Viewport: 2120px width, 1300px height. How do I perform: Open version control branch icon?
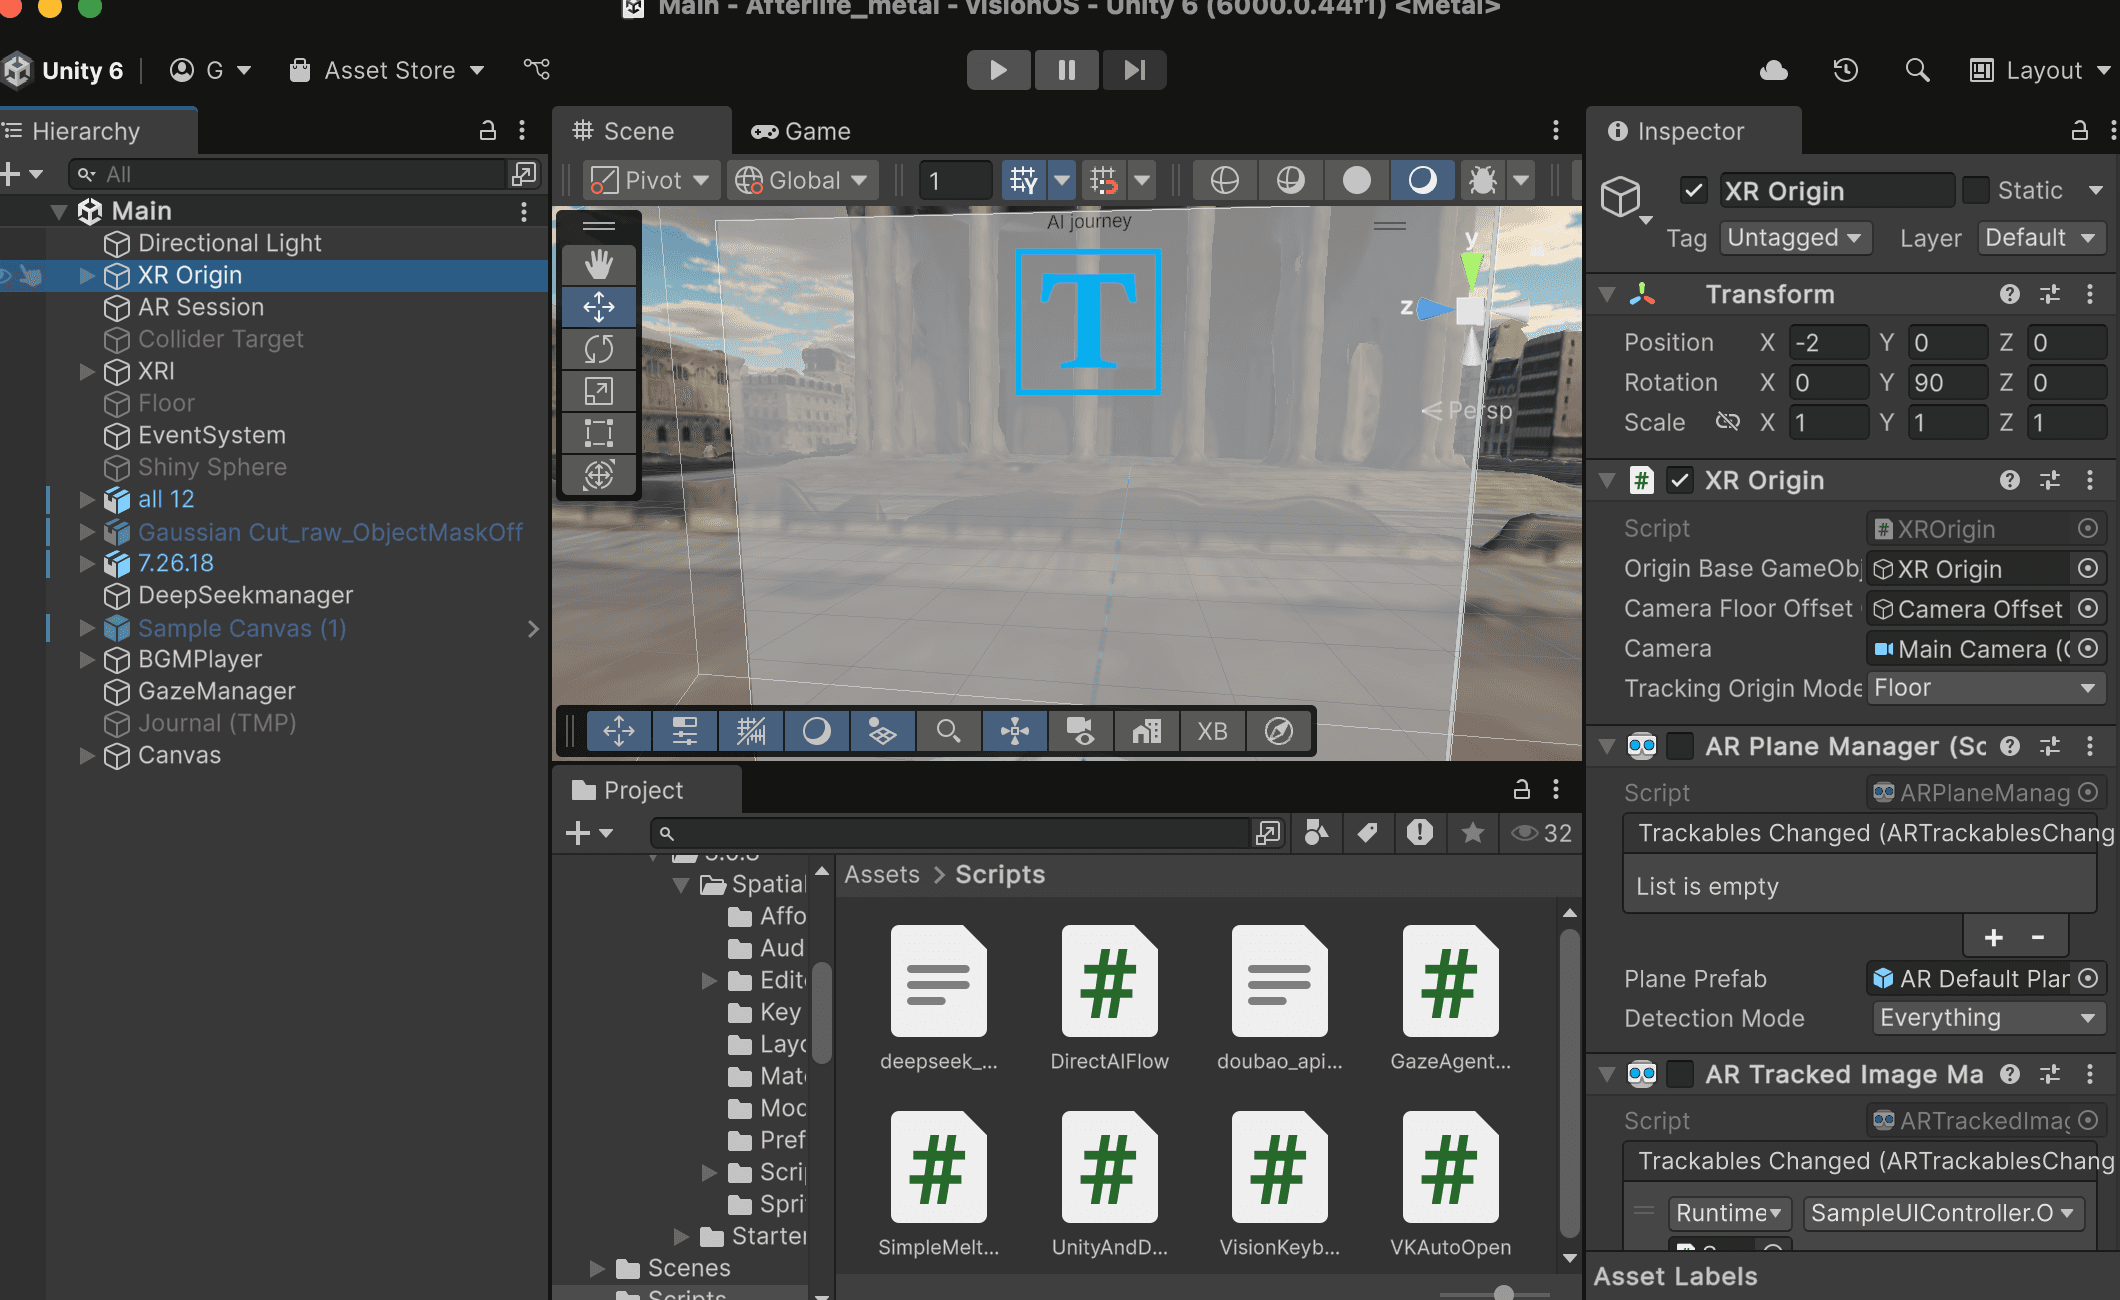[x=537, y=69]
